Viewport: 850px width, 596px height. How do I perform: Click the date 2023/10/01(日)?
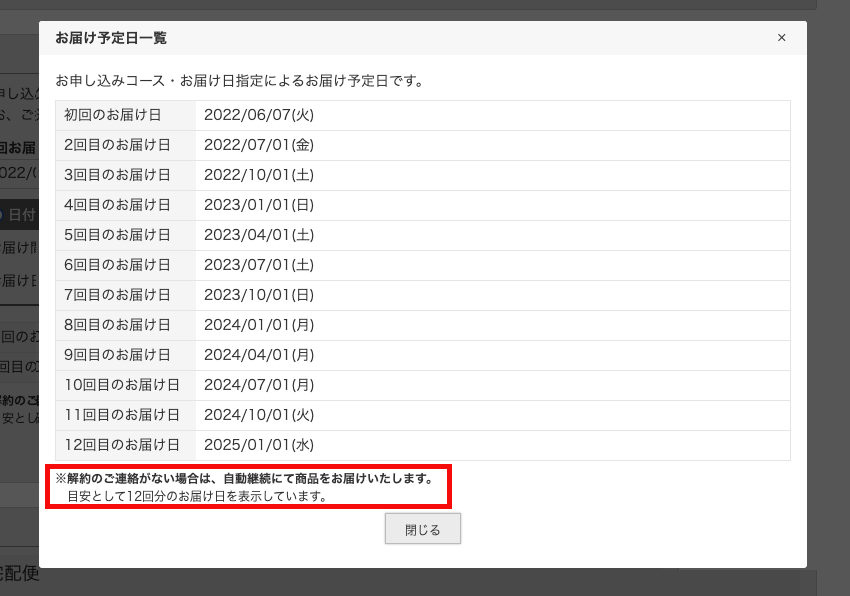coord(259,295)
